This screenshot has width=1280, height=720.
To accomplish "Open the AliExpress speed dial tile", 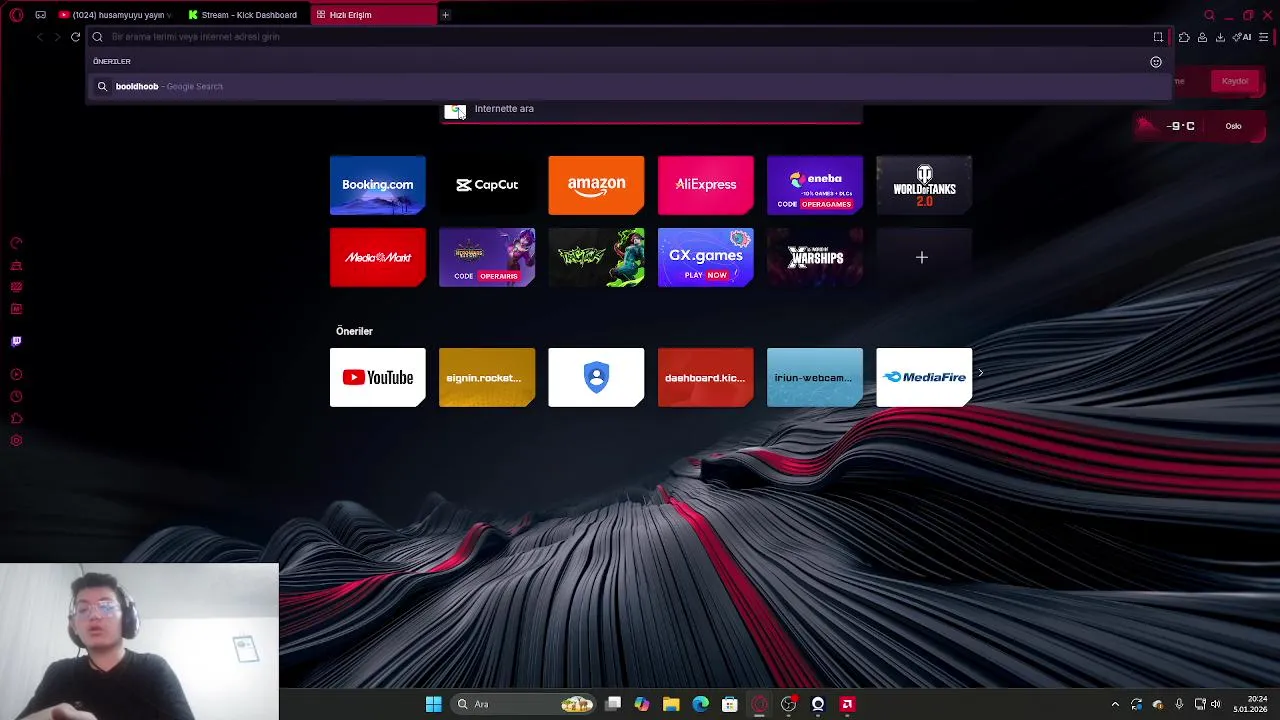I will pos(705,185).
